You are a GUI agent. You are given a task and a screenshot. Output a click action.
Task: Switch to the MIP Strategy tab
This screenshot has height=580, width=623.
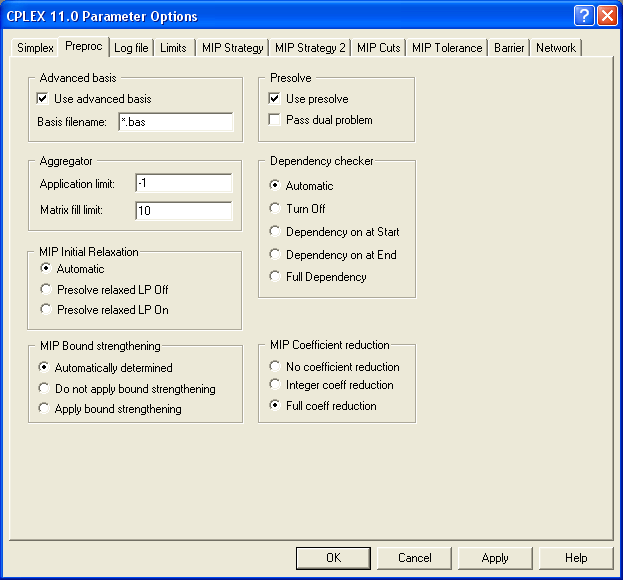click(232, 48)
